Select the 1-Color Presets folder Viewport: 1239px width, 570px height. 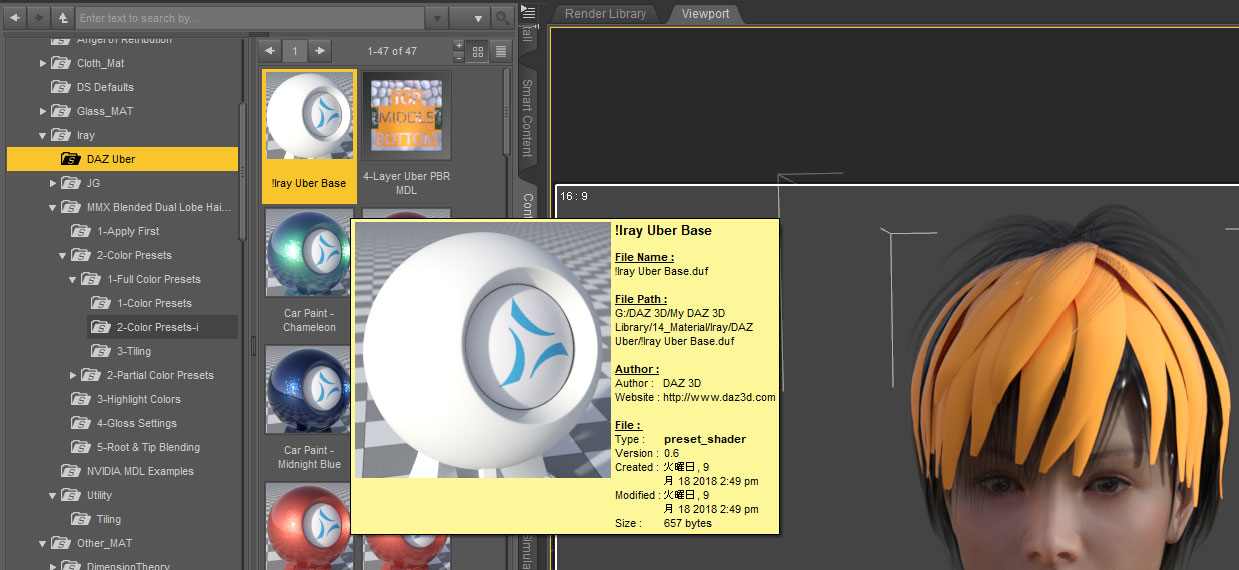coord(154,303)
